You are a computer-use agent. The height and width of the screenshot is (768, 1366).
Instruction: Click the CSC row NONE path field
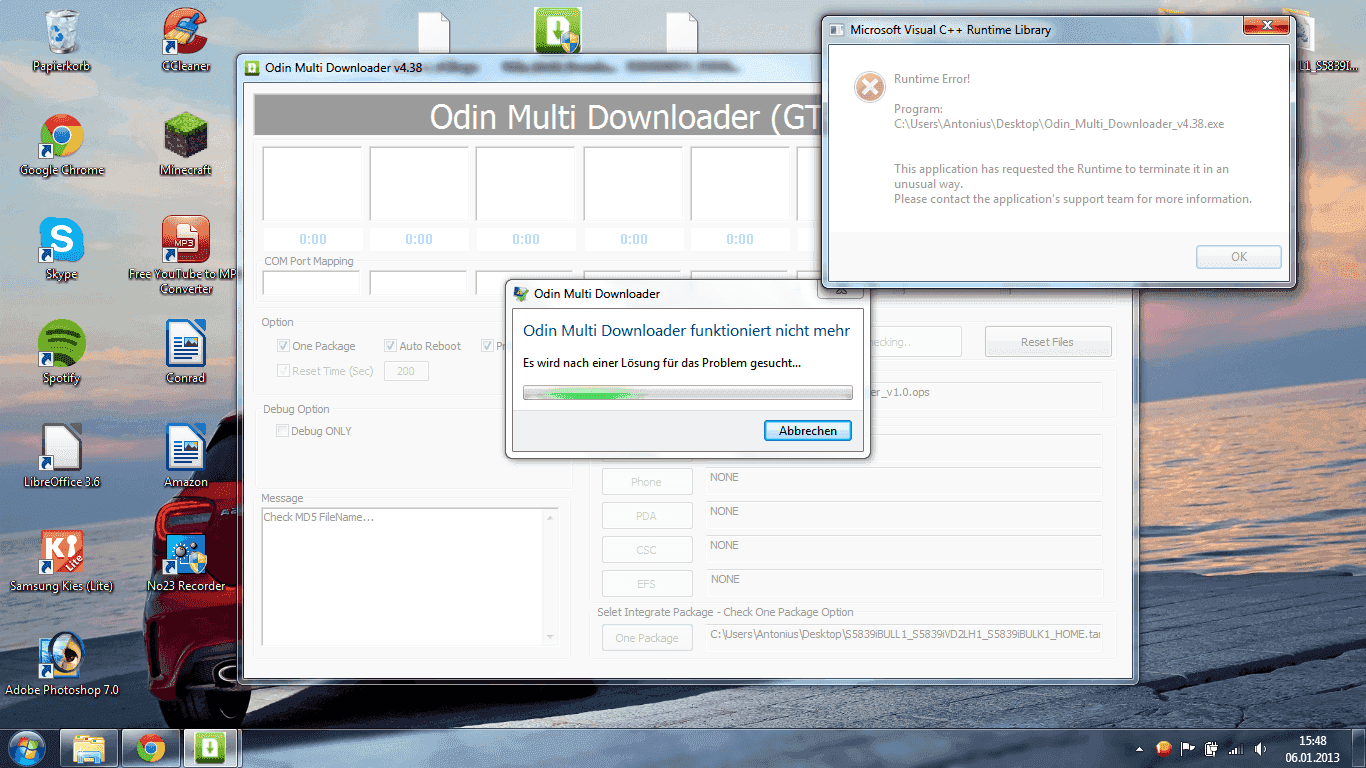pos(904,550)
